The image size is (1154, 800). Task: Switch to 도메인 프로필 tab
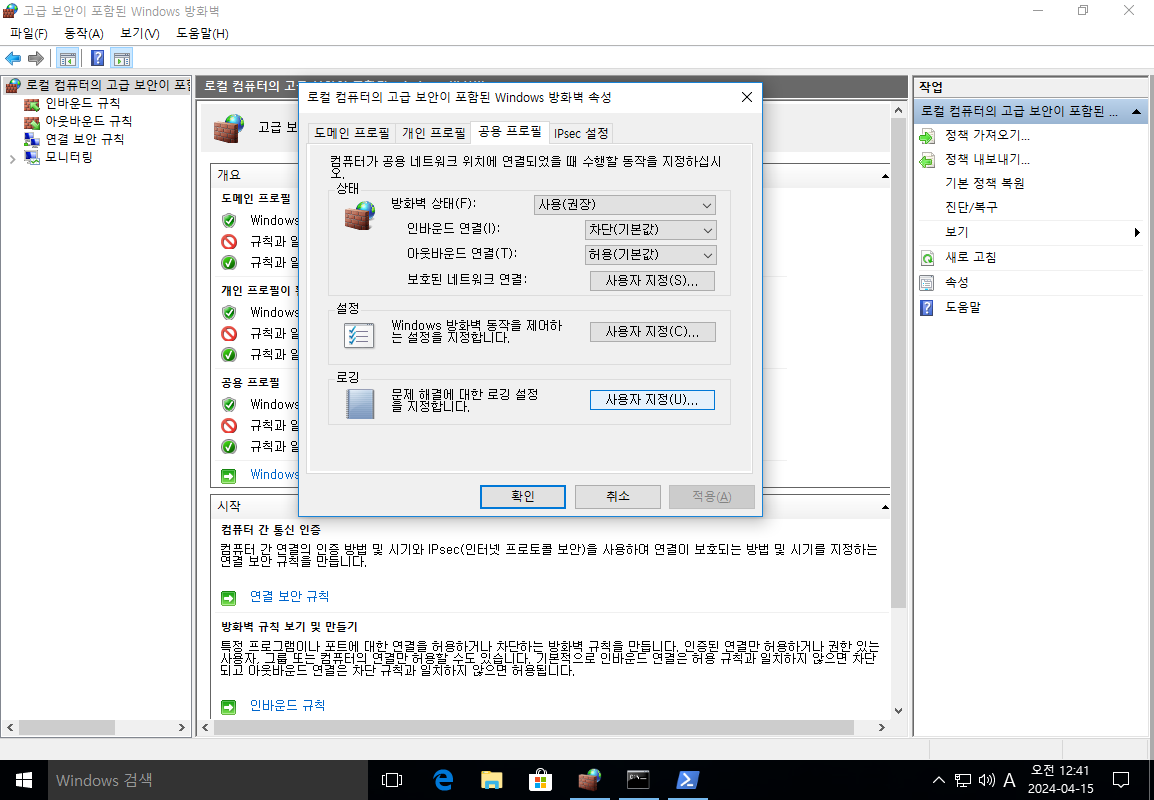click(352, 133)
